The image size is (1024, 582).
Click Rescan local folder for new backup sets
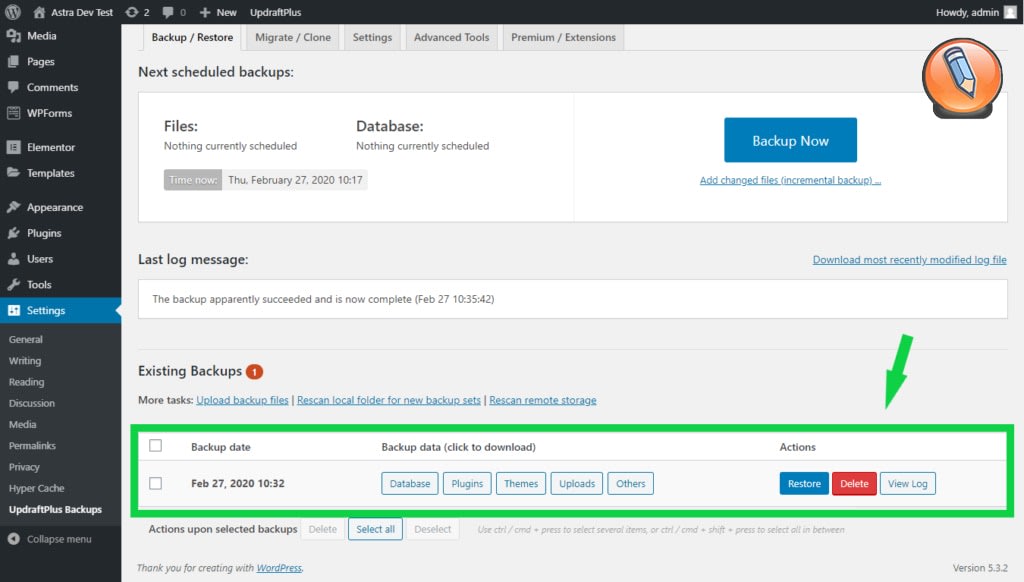pyautogui.click(x=389, y=400)
